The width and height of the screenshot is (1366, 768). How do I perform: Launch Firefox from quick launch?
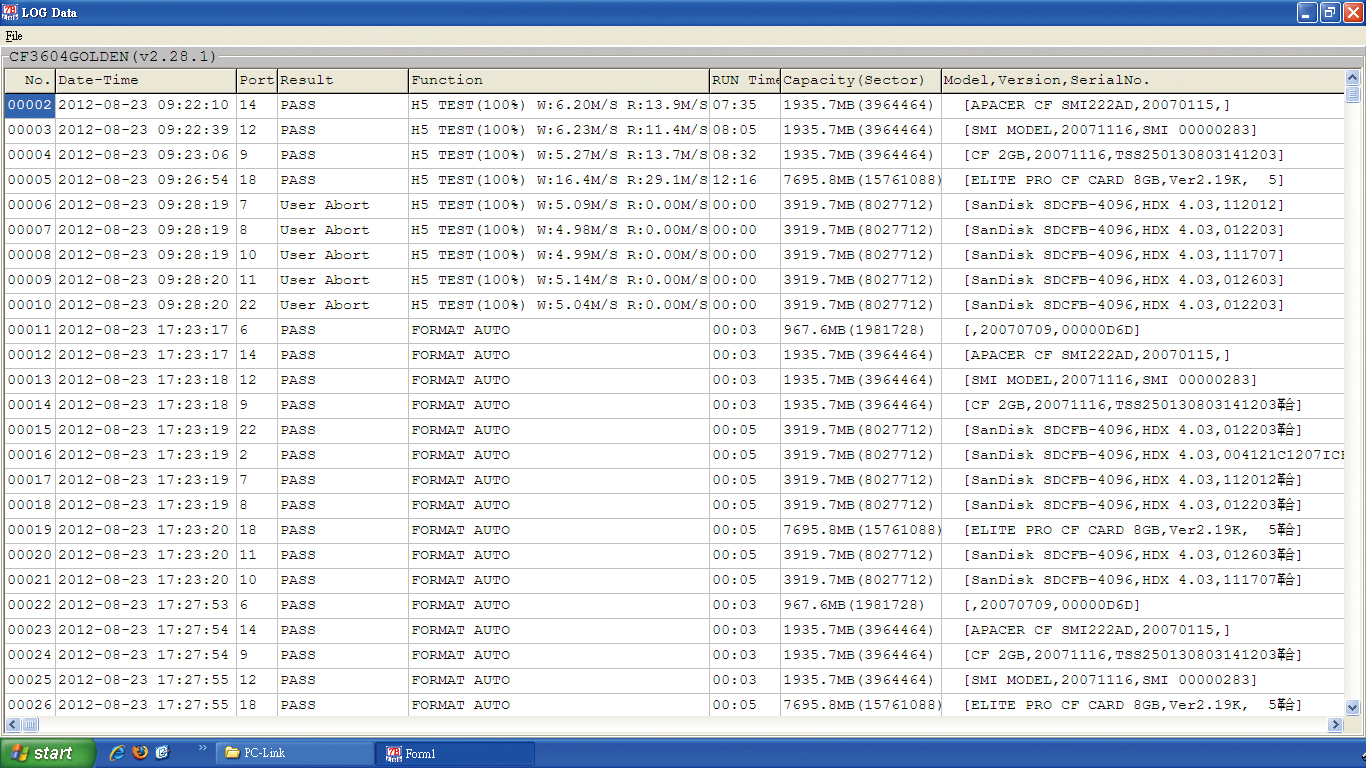point(140,752)
